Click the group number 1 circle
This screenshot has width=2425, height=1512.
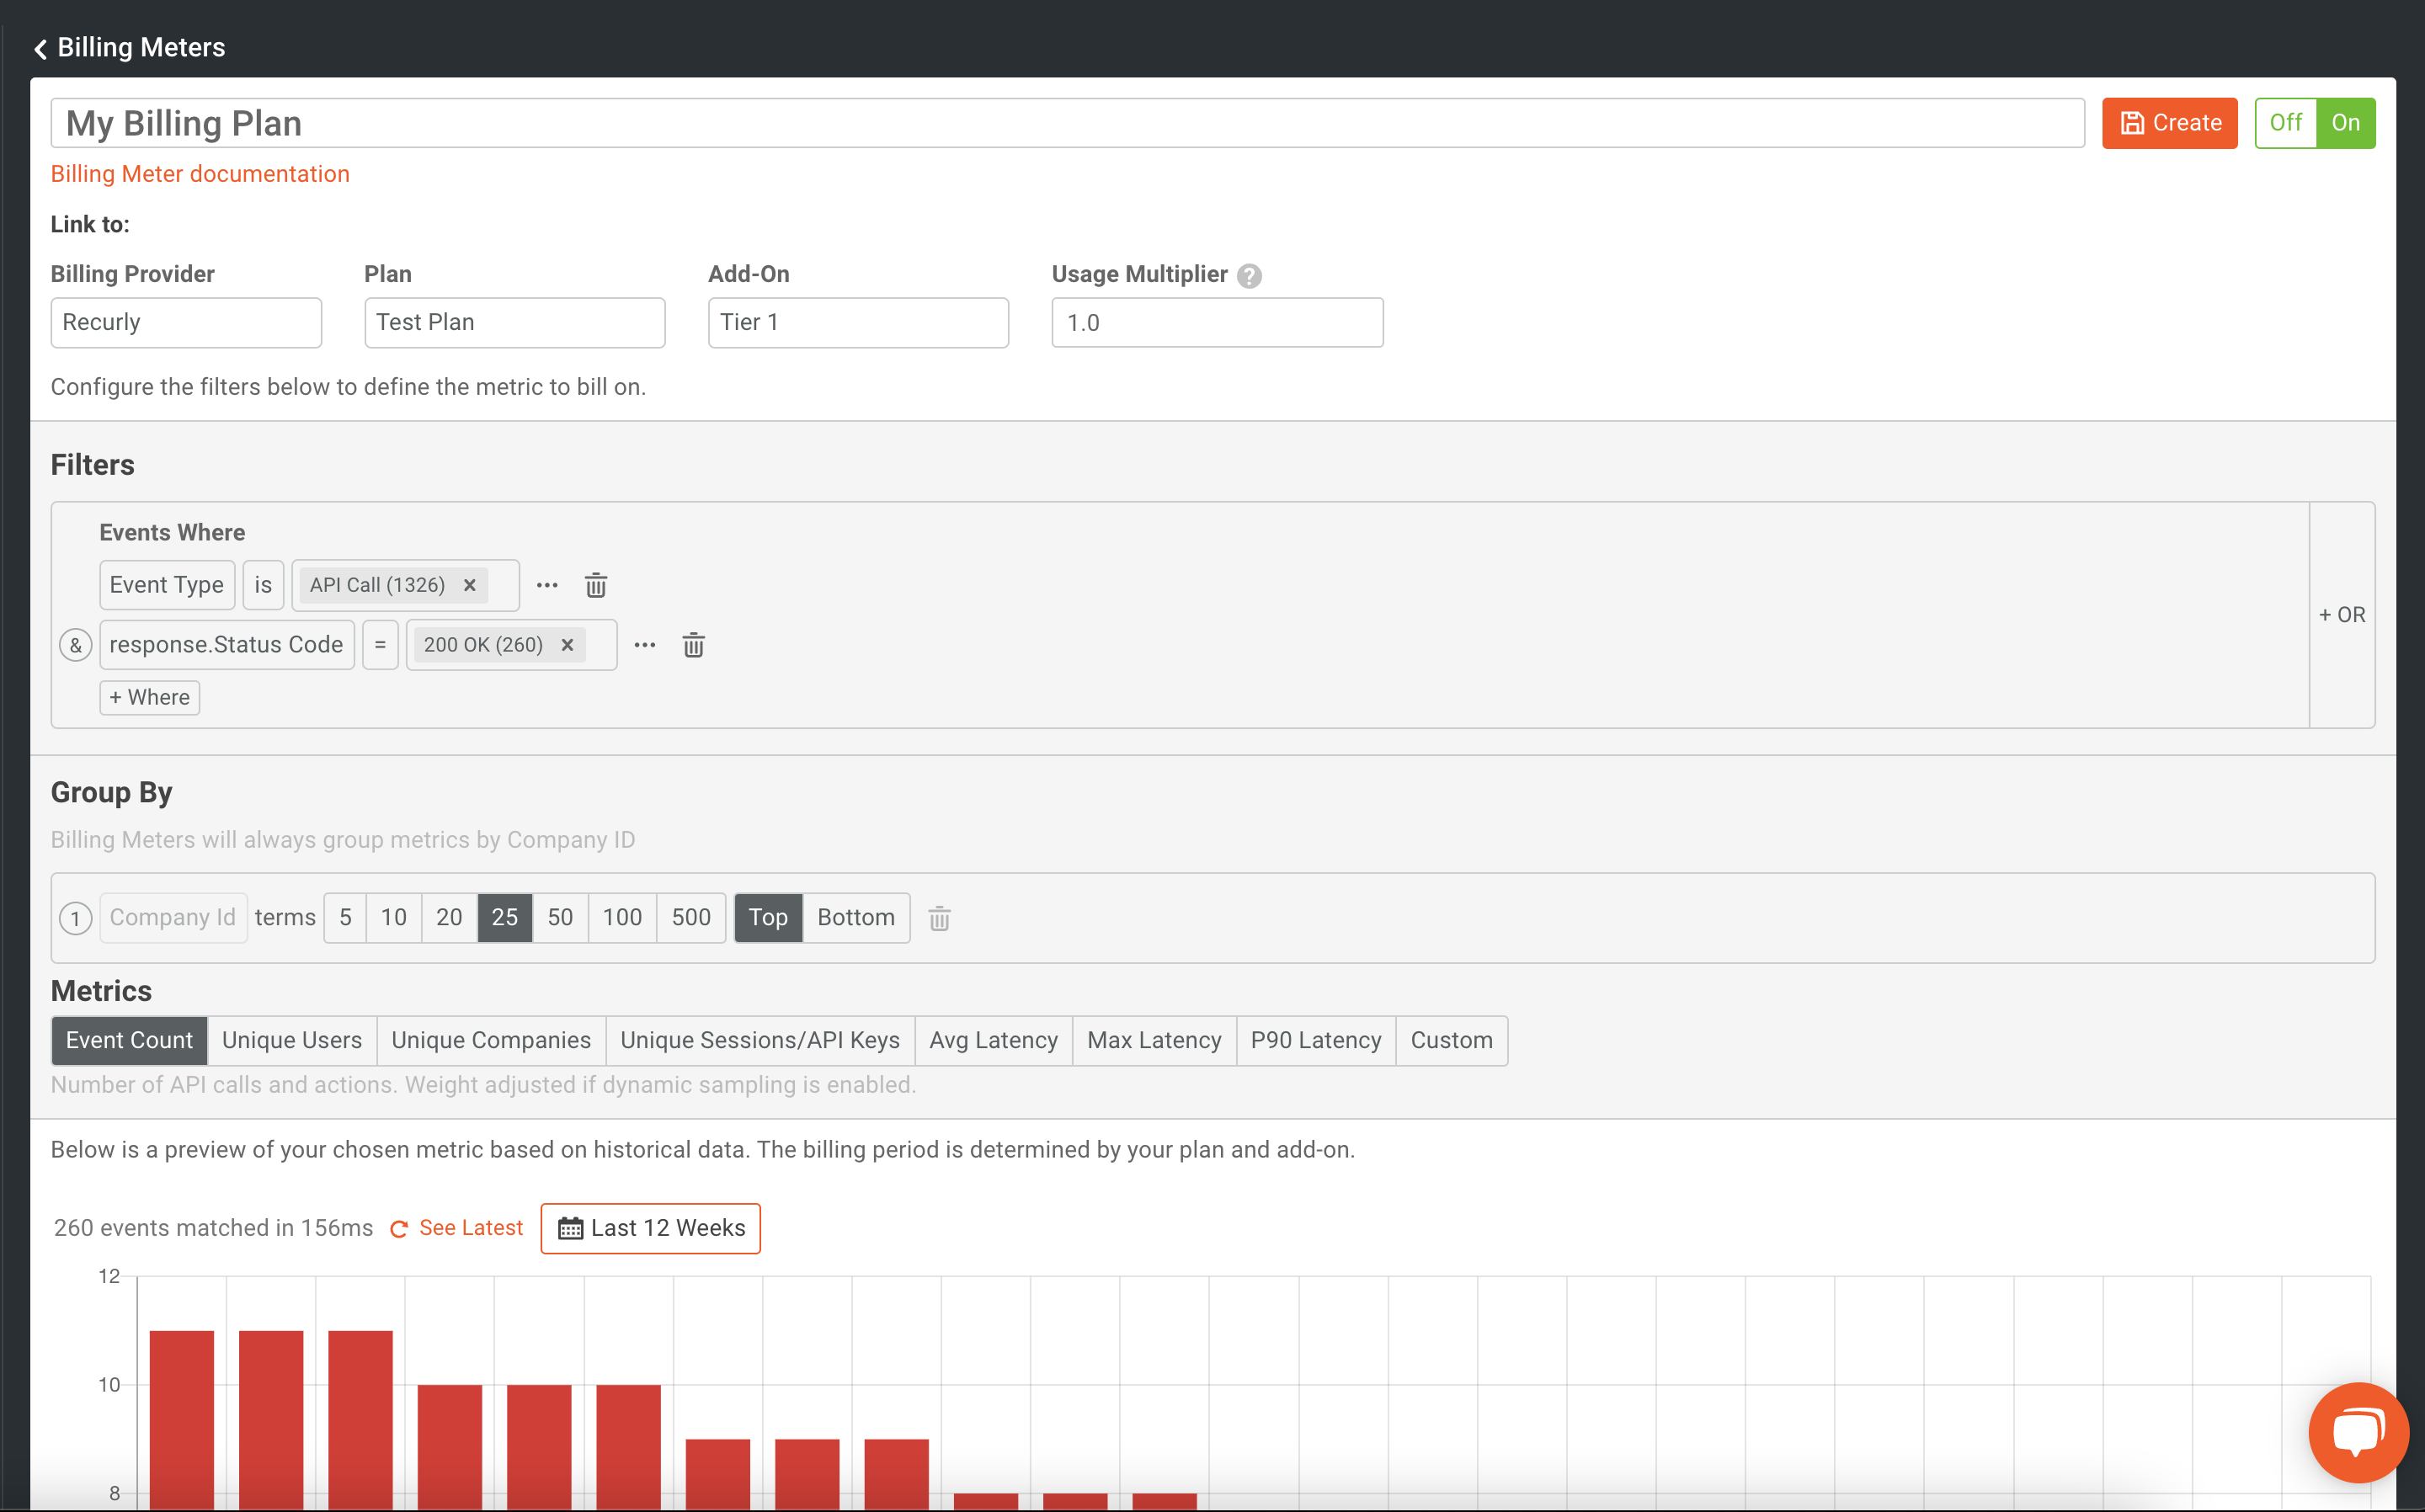tap(76, 918)
